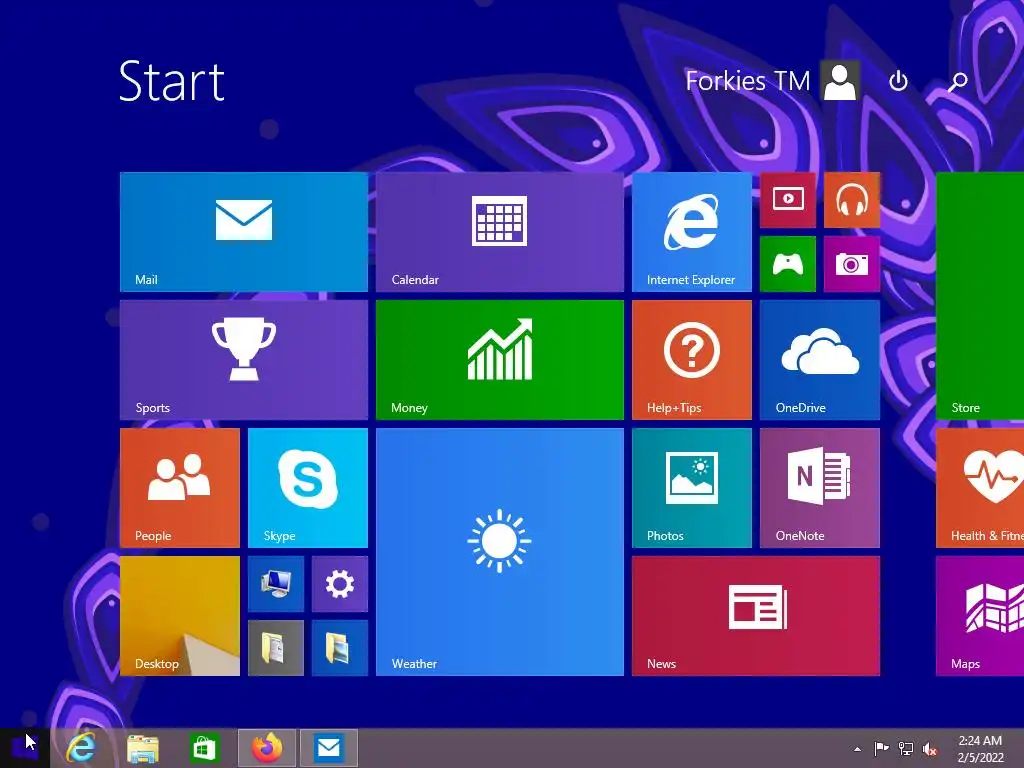Image resolution: width=1024 pixels, height=768 pixels.
Task: Click the Start button in taskbar
Action: click(x=24, y=748)
